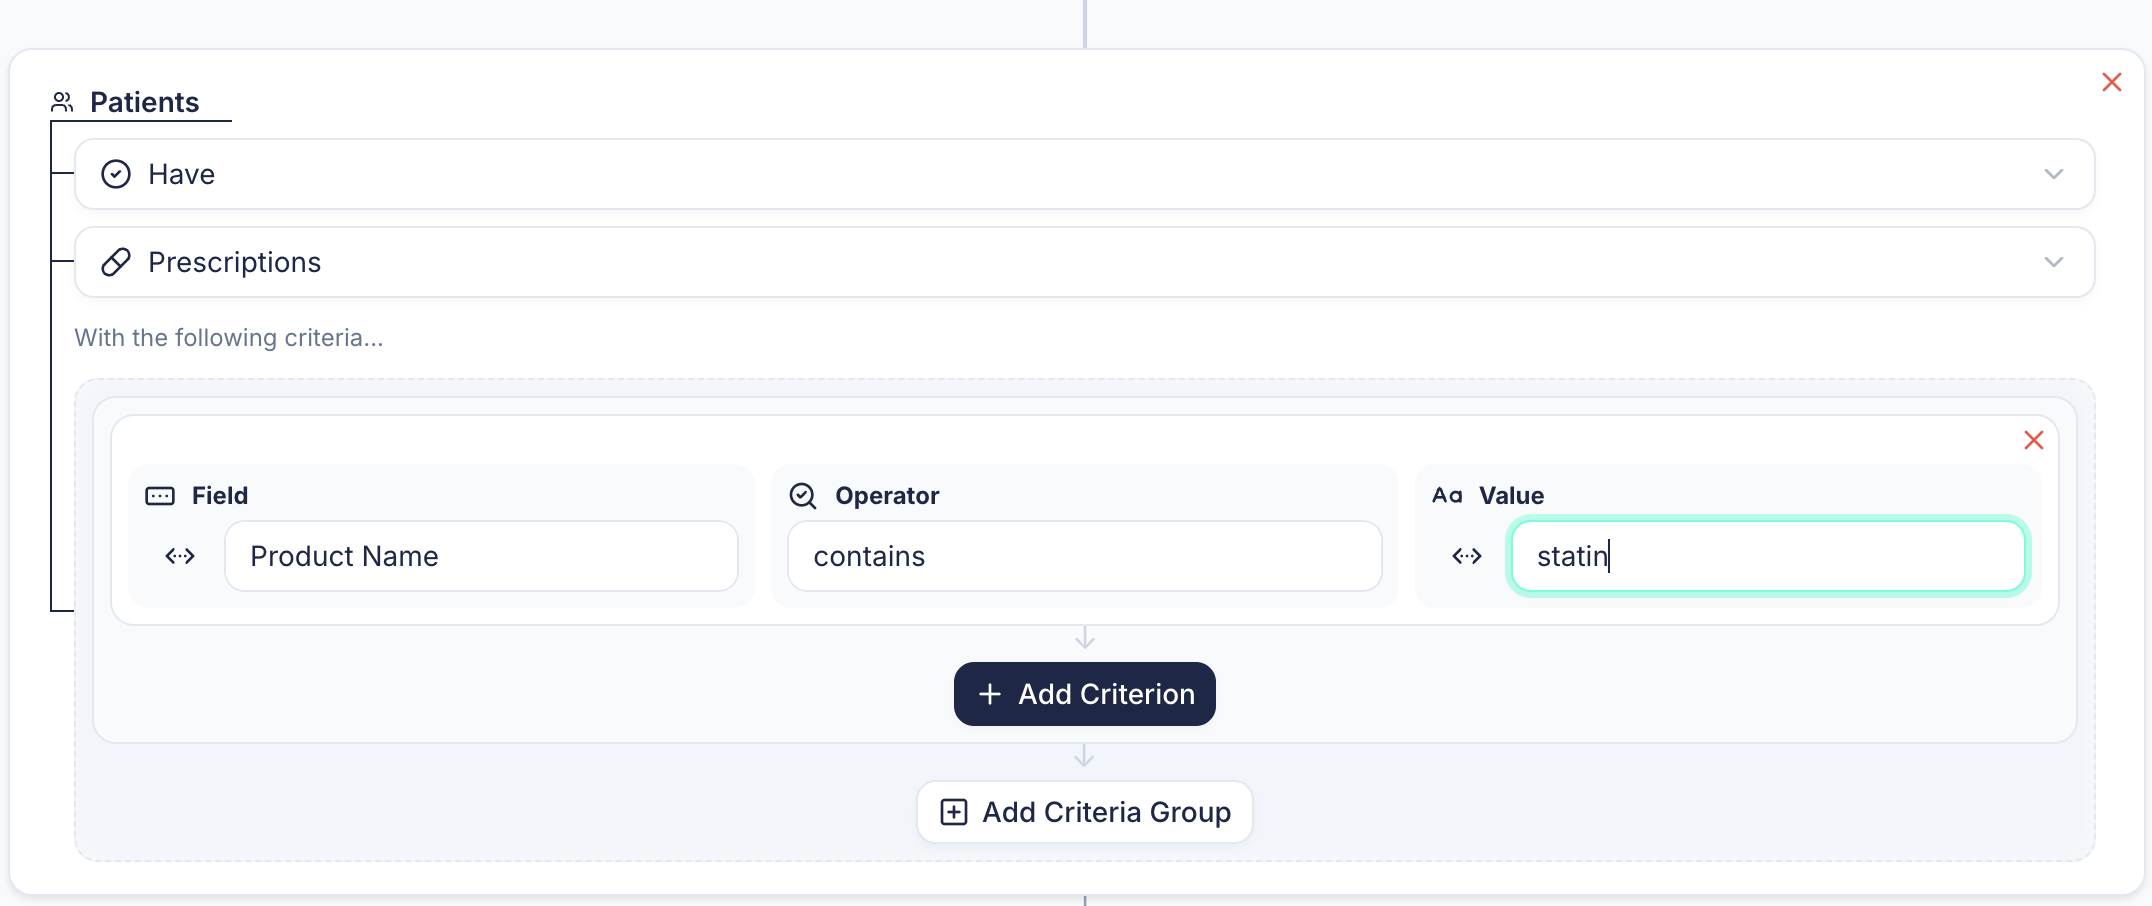
Task: Click the Prescriptions pill icon
Action: tap(116, 262)
